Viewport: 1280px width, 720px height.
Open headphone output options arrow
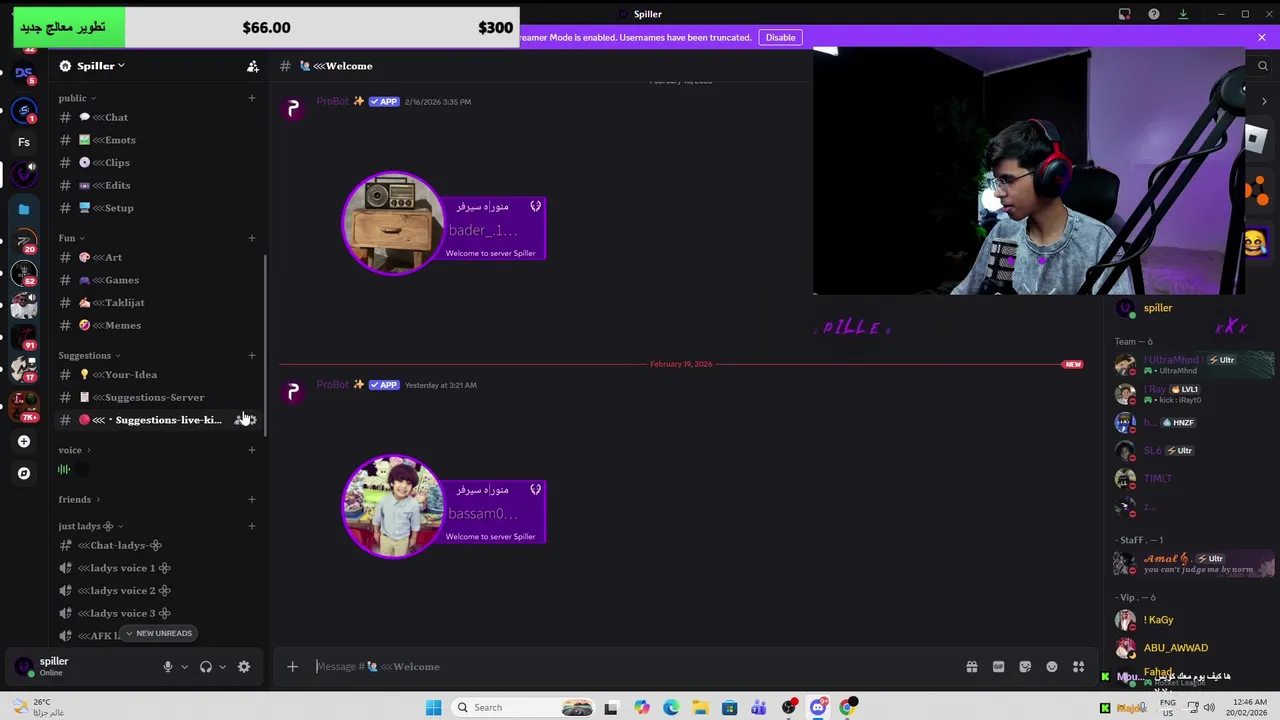point(222,667)
